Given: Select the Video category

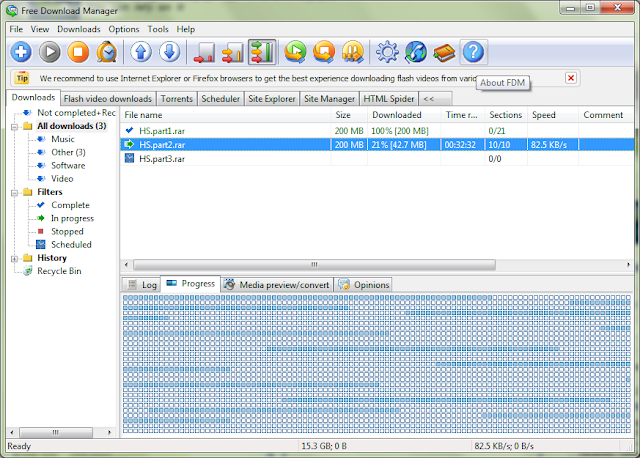Looking at the screenshot, I should click(62, 179).
